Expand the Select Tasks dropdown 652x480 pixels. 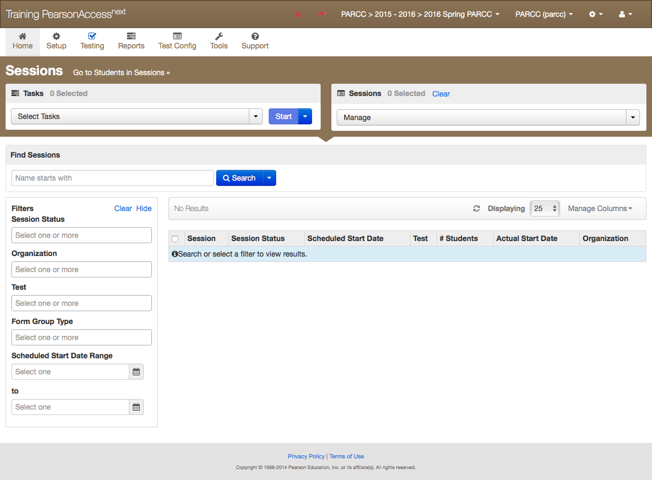click(x=255, y=117)
